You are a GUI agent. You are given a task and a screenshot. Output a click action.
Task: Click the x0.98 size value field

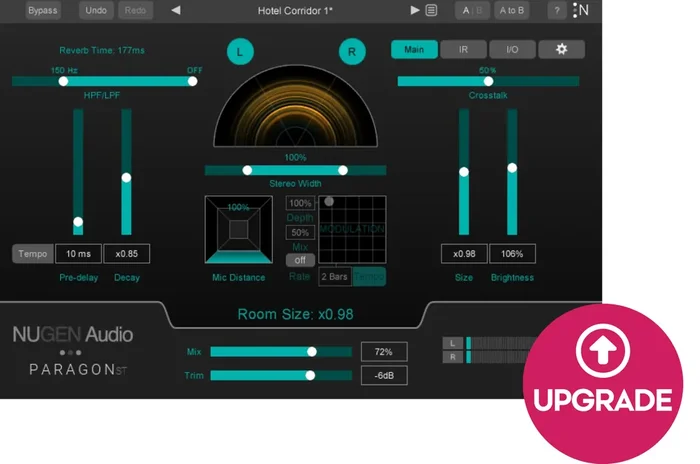[x=464, y=254]
